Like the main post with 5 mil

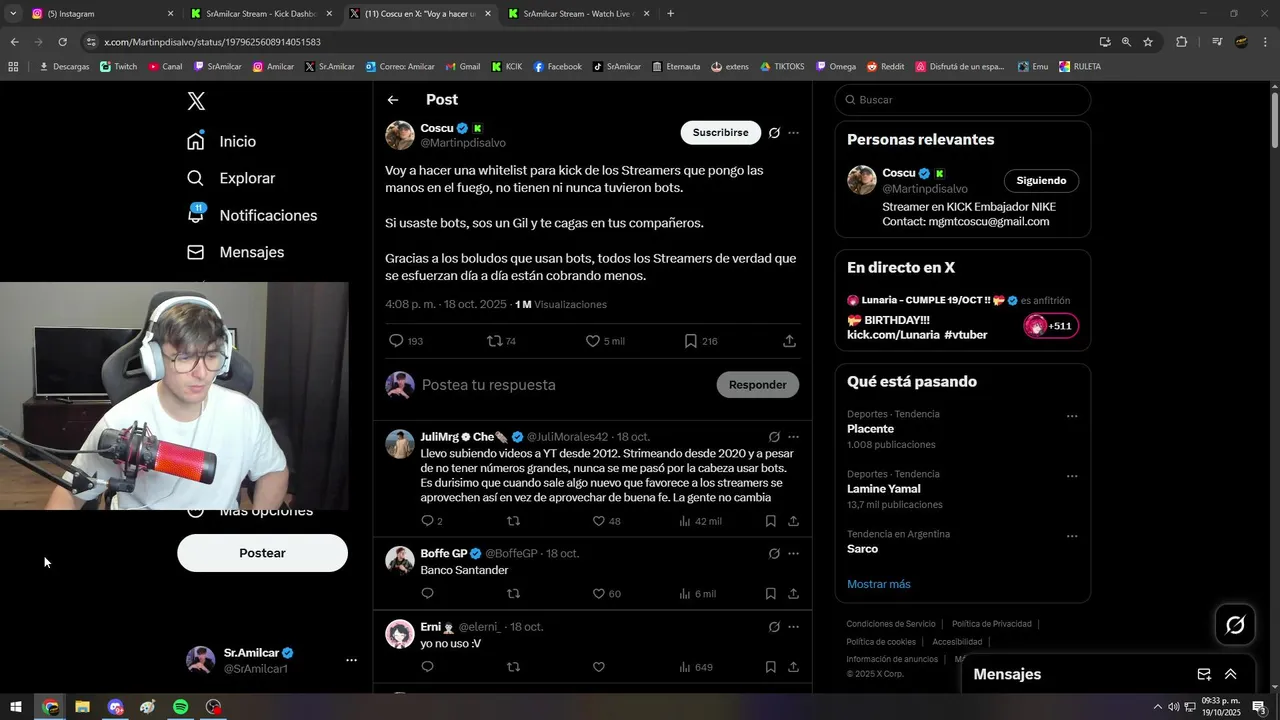tap(605, 341)
